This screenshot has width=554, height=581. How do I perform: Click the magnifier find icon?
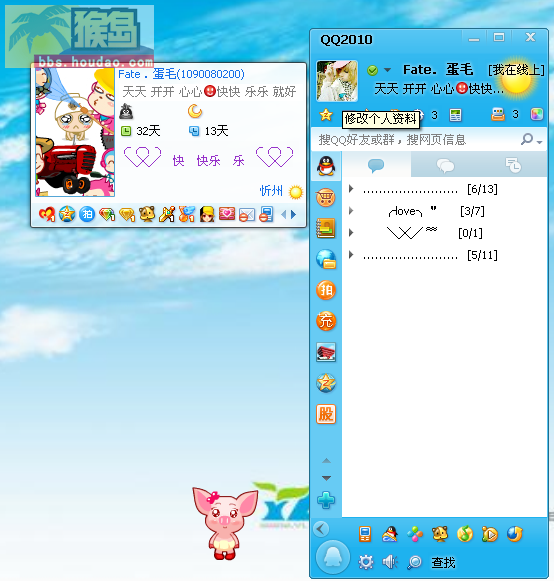coord(414,562)
